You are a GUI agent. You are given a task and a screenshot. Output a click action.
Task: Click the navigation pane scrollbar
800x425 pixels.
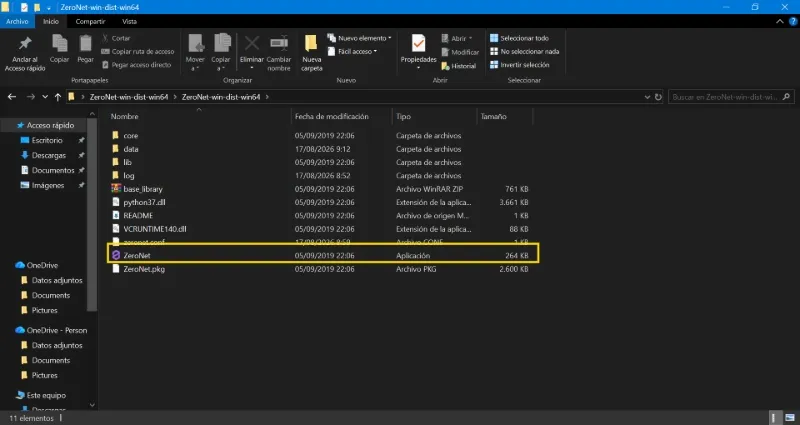pyautogui.click(x=92, y=214)
